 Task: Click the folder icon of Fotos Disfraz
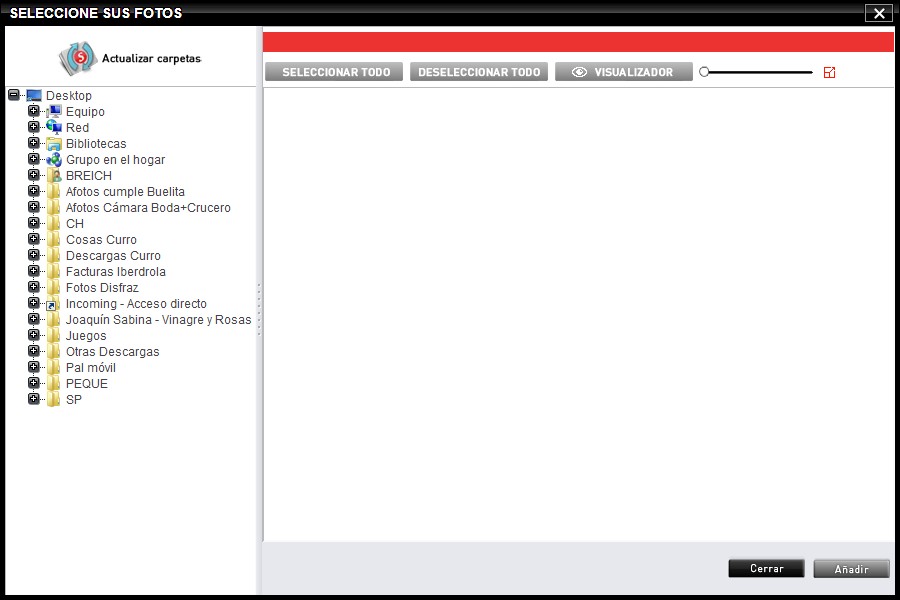click(x=53, y=288)
